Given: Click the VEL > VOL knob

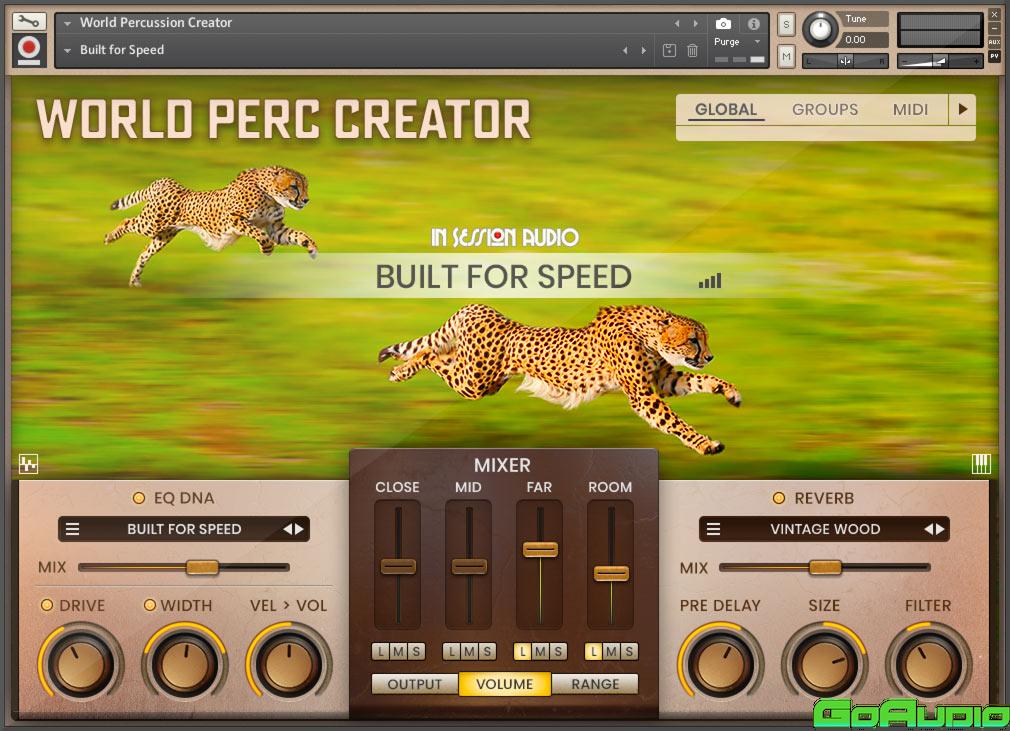Looking at the screenshot, I should (x=289, y=664).
